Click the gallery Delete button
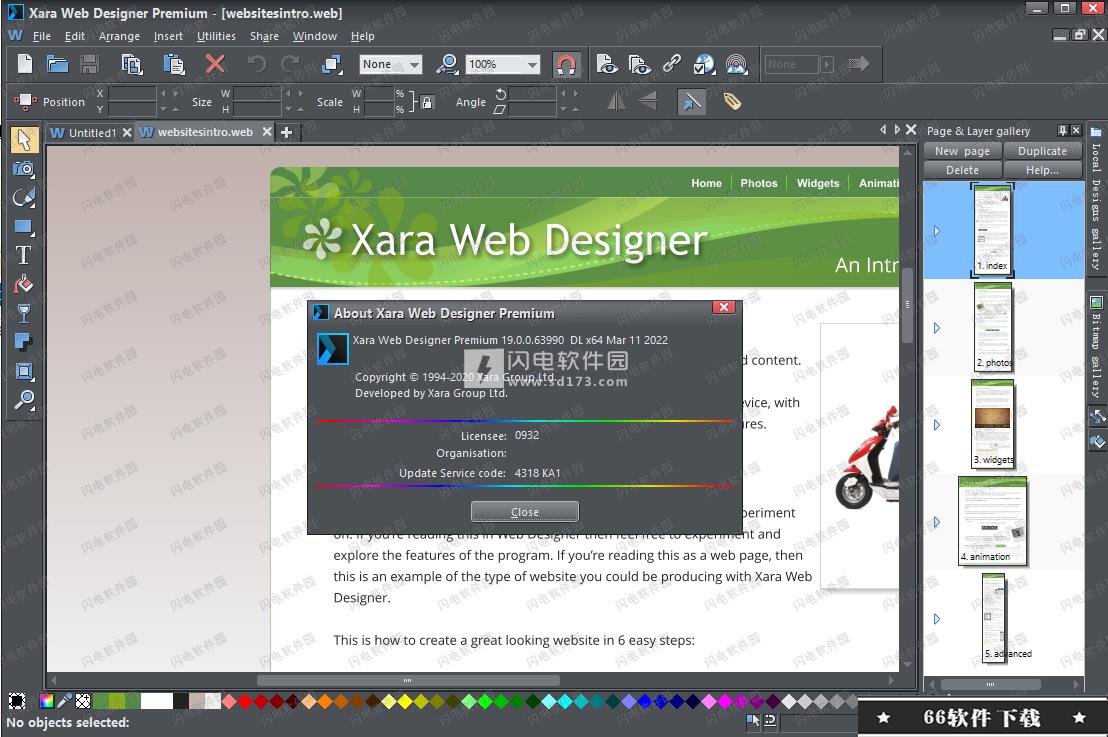The width and height of the screenshot is (1108, 737). [962, 170]
